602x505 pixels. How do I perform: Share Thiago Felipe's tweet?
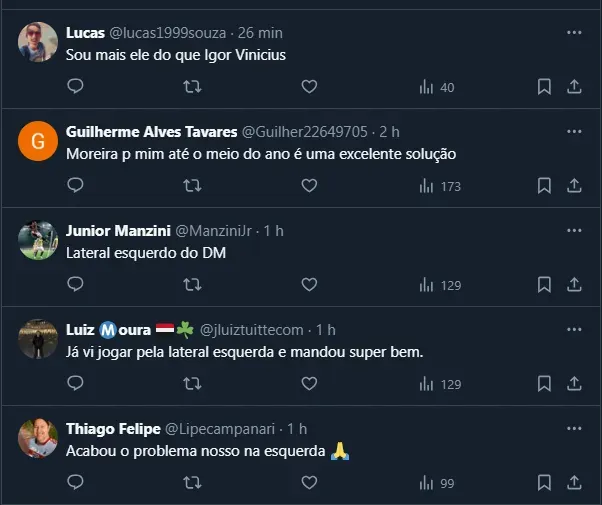tap(575, 483)
